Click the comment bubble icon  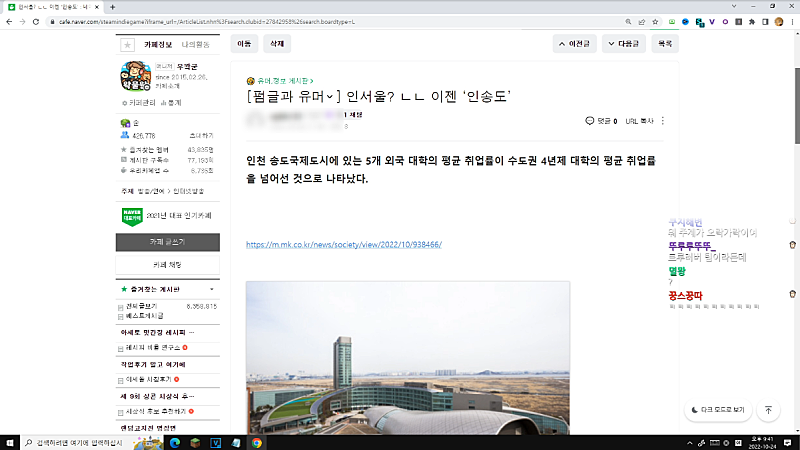(590, 121)
